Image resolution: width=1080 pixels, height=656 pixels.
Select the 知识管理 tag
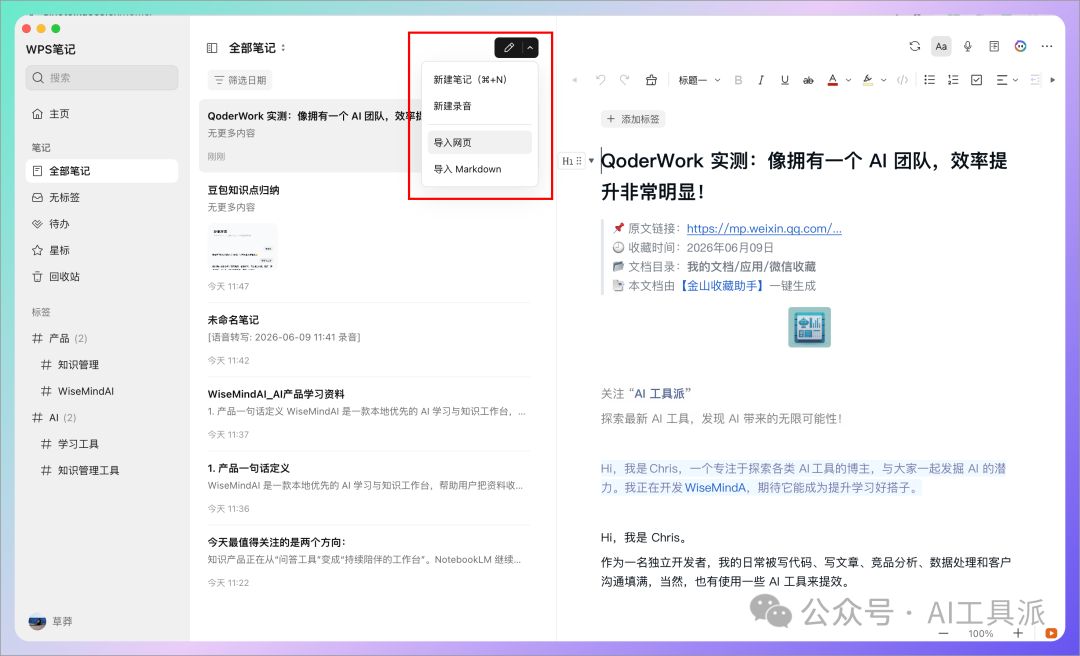(x=102, y=365)
